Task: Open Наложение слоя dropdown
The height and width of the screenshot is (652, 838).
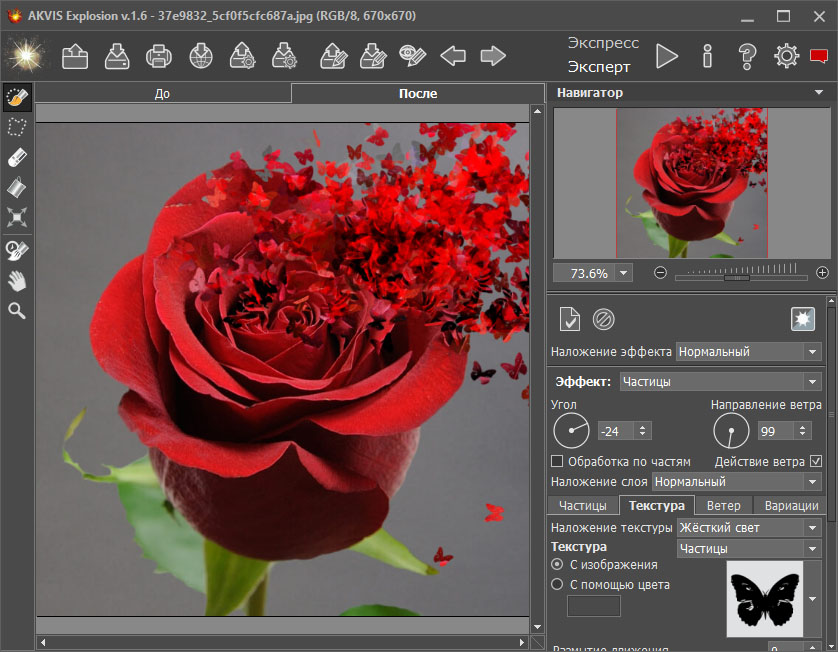Action: tap(736, 482)
